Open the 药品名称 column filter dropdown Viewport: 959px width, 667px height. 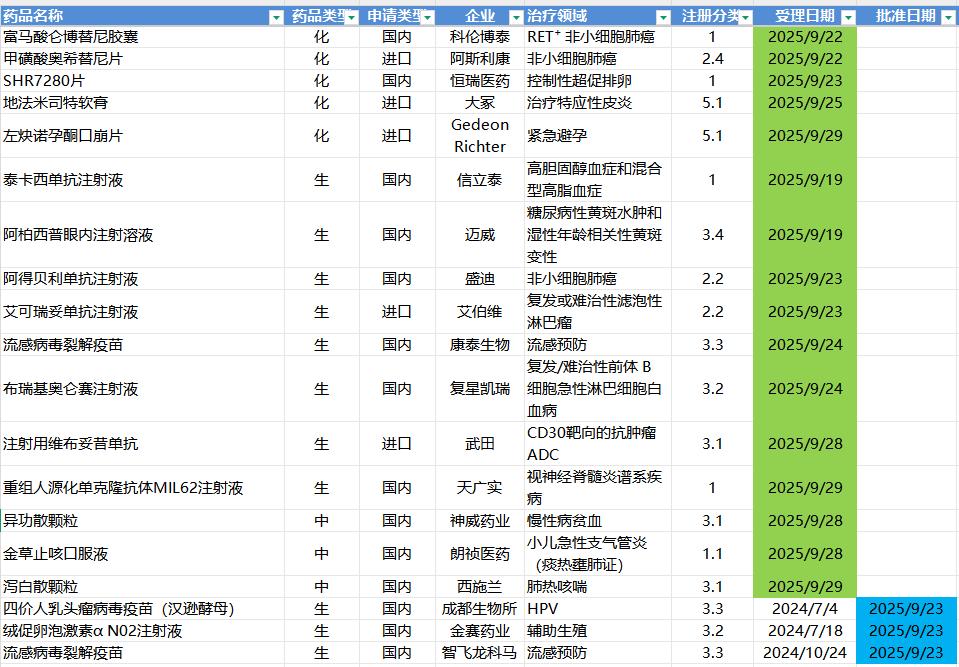[x=276, y=17]
